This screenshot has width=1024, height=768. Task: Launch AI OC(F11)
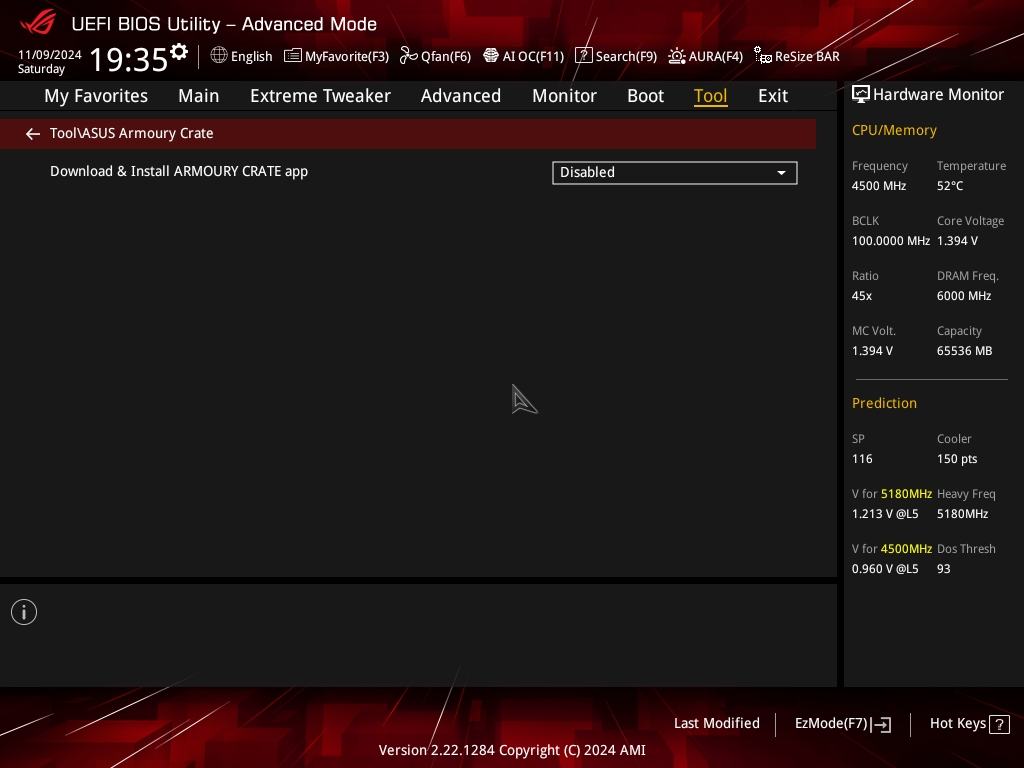tap(524, 56)
